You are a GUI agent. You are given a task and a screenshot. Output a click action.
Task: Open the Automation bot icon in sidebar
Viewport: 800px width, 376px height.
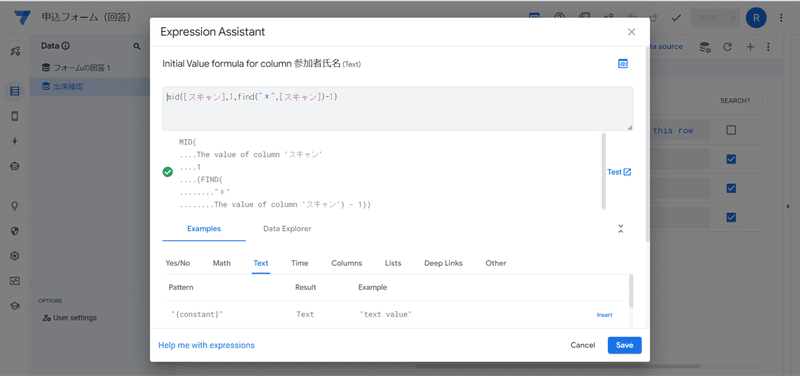click(15, 166)
